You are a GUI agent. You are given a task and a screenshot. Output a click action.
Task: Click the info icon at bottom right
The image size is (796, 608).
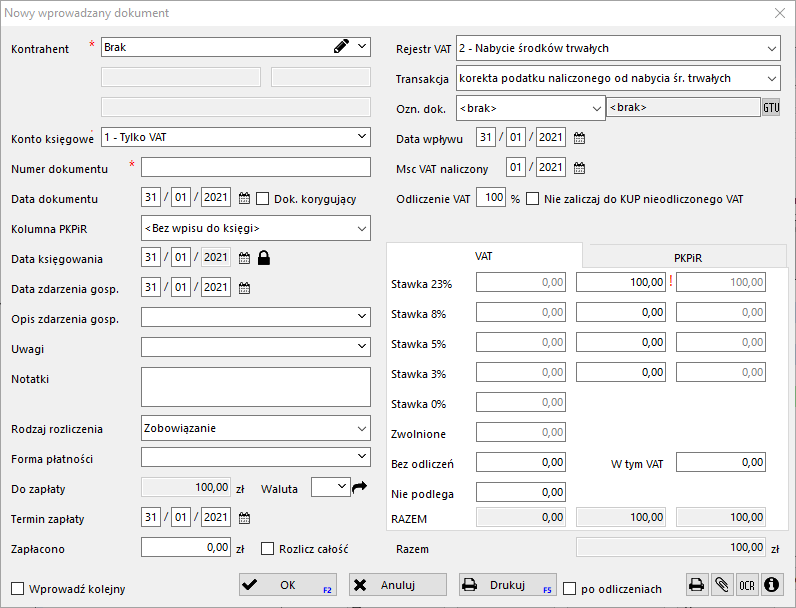point(771,585)
